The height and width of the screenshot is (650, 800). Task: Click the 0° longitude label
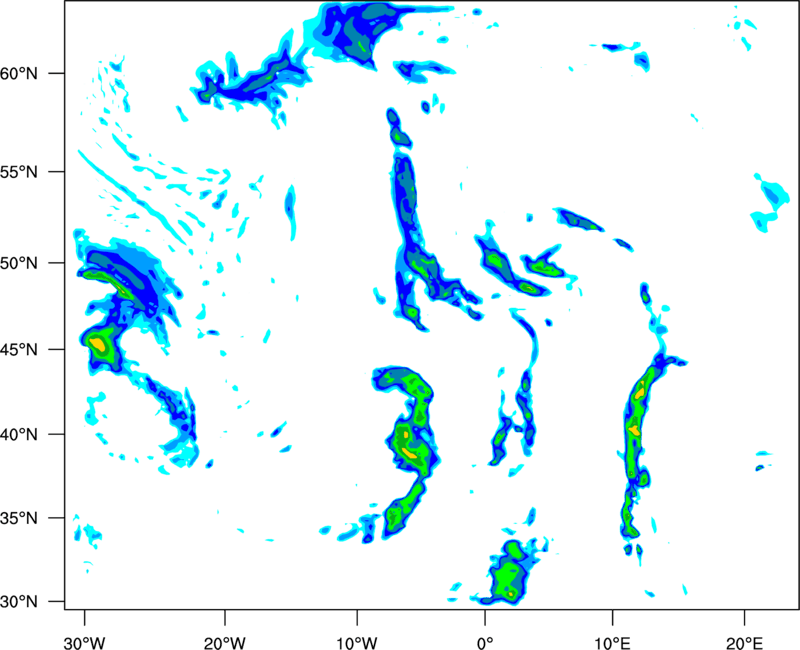[x=484, y=643]
